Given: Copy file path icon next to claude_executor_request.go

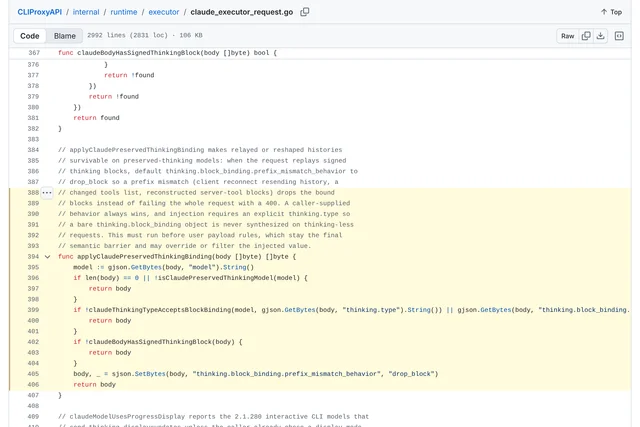Looking at the screenshot, I should (304, 12).
